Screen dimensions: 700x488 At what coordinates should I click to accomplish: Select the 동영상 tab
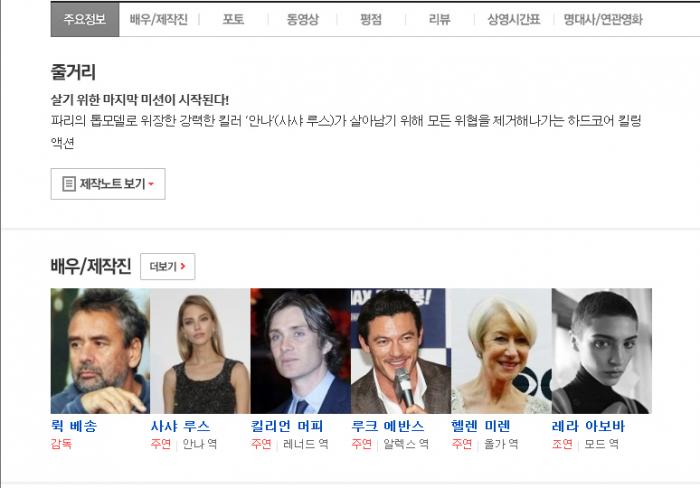tap(302, 19)
